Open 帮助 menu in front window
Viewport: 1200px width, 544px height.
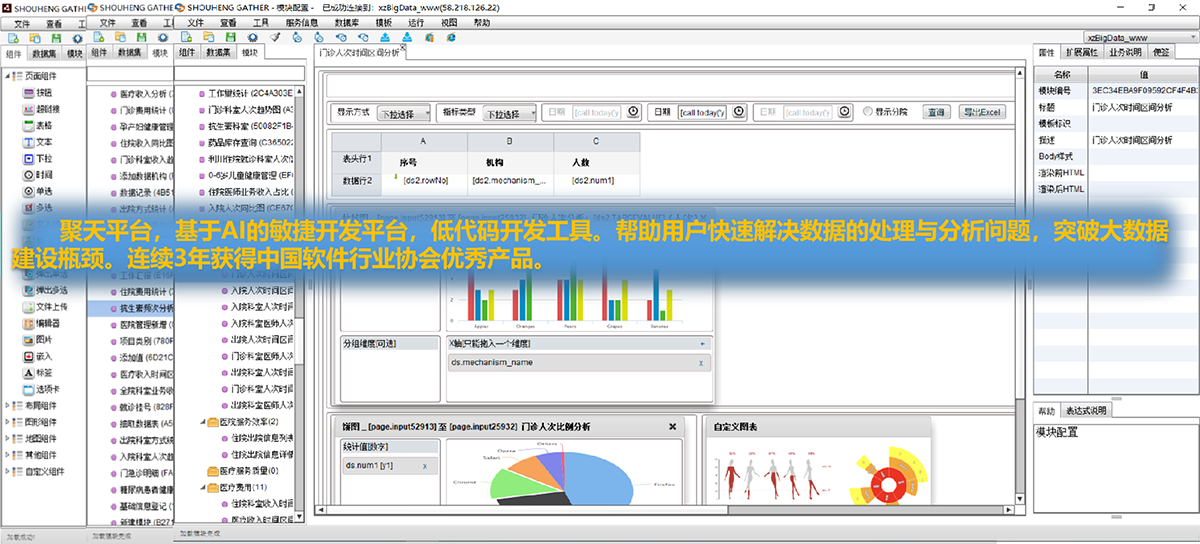coord(482,21)
